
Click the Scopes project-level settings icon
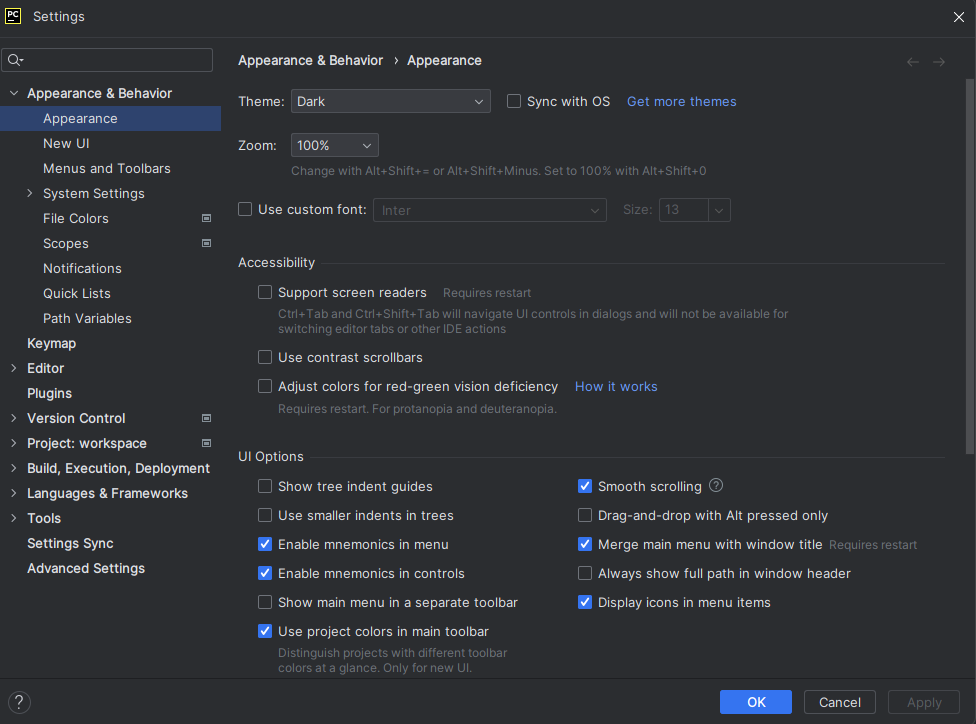207,243
